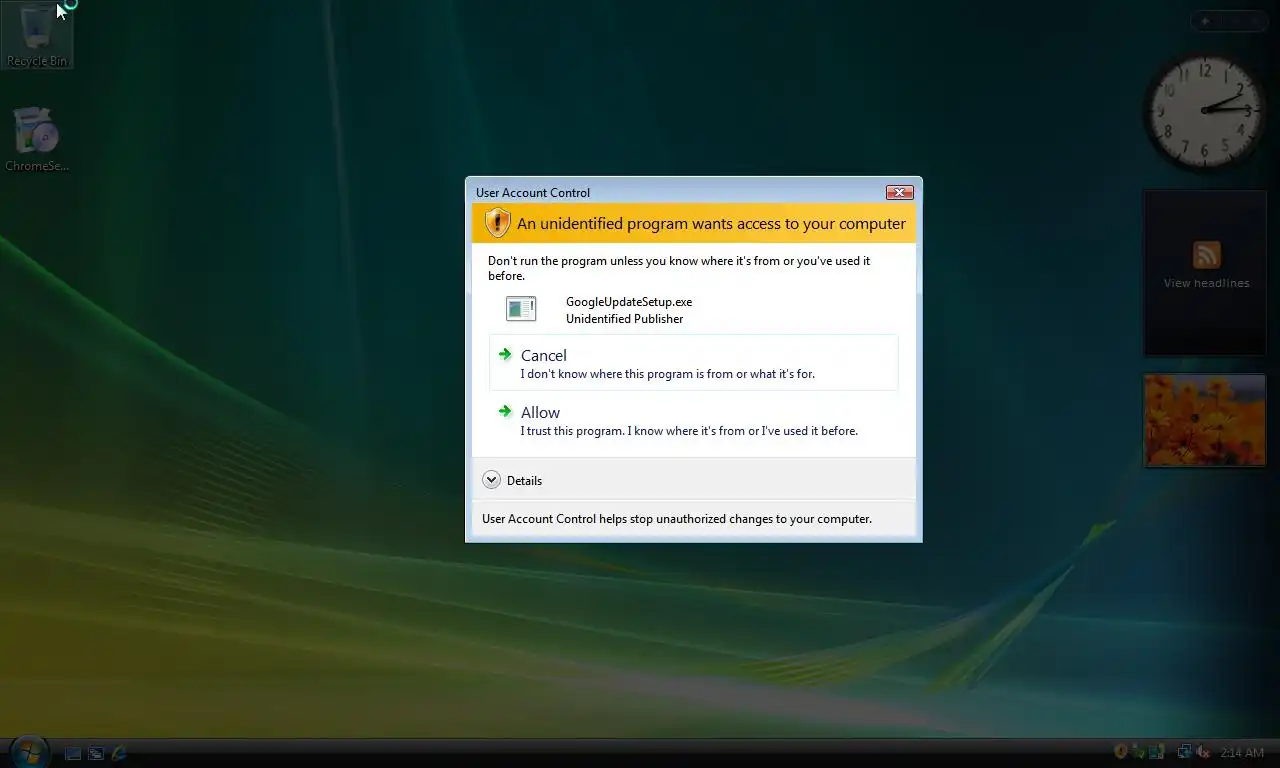Expand the Details section of the dialog
This screenshot has width=1280, height=768.
point(512,480)
